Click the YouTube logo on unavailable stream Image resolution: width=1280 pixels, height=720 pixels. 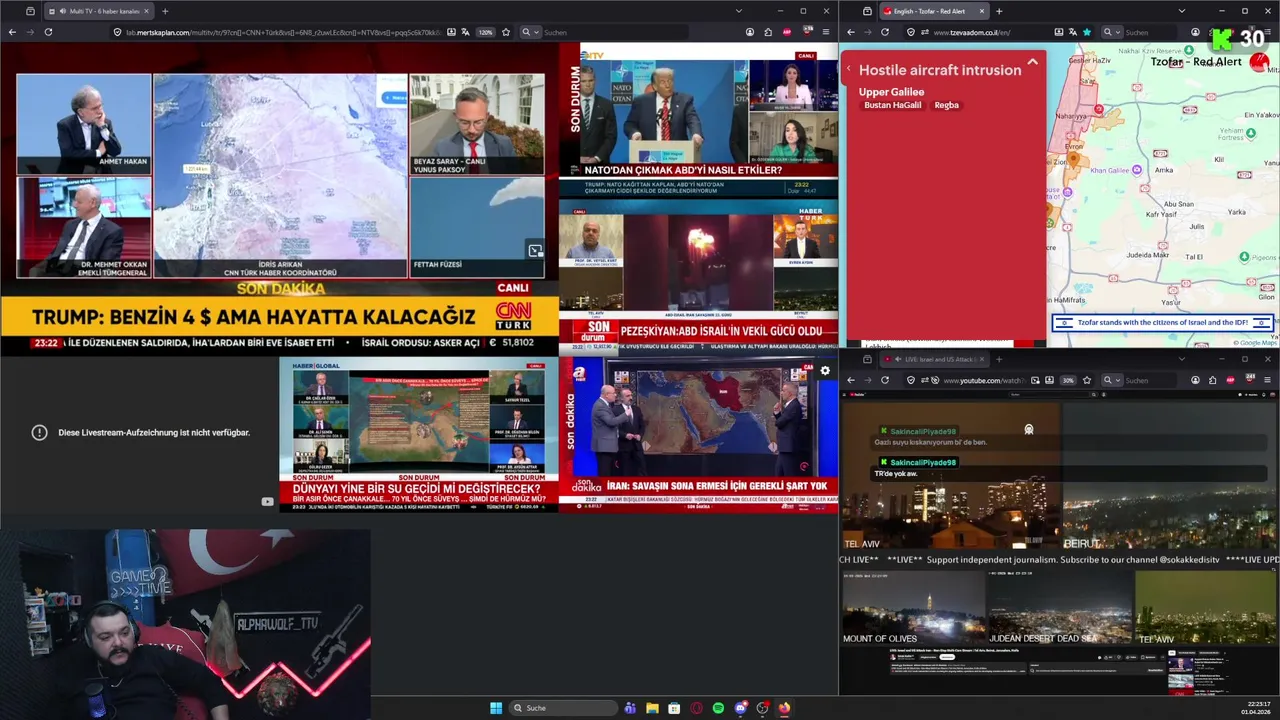tap(267, 502)
